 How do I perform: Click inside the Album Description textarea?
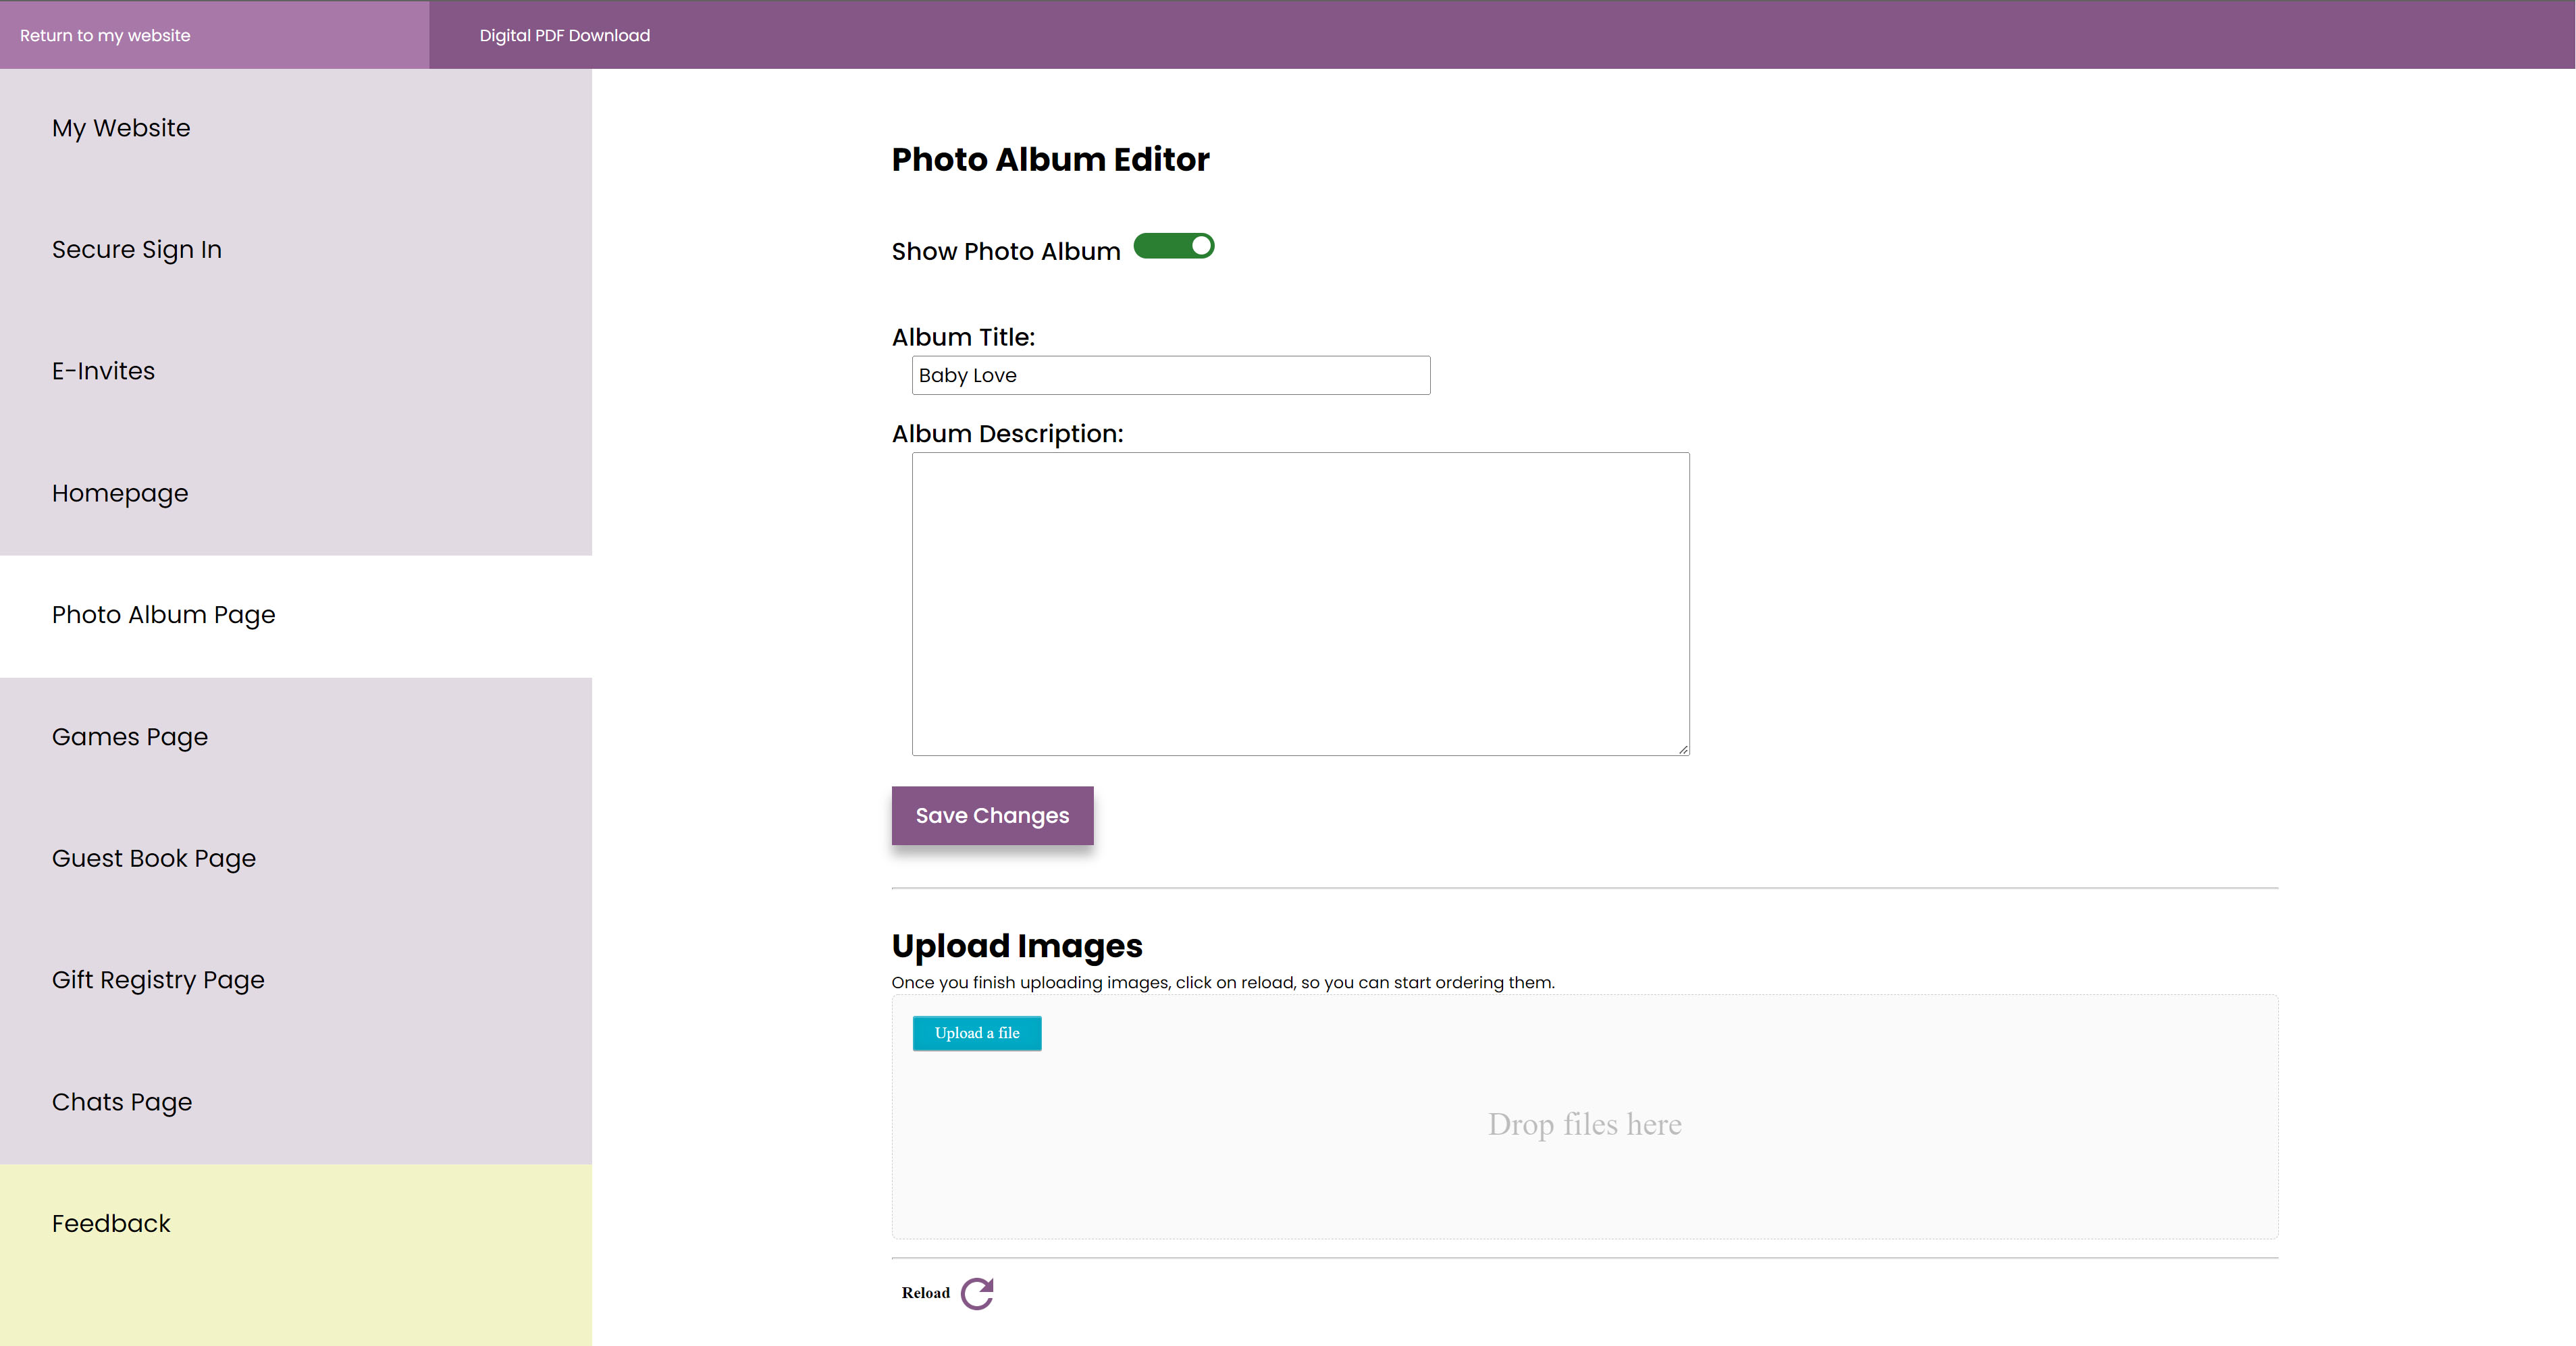pos(1300,603)
